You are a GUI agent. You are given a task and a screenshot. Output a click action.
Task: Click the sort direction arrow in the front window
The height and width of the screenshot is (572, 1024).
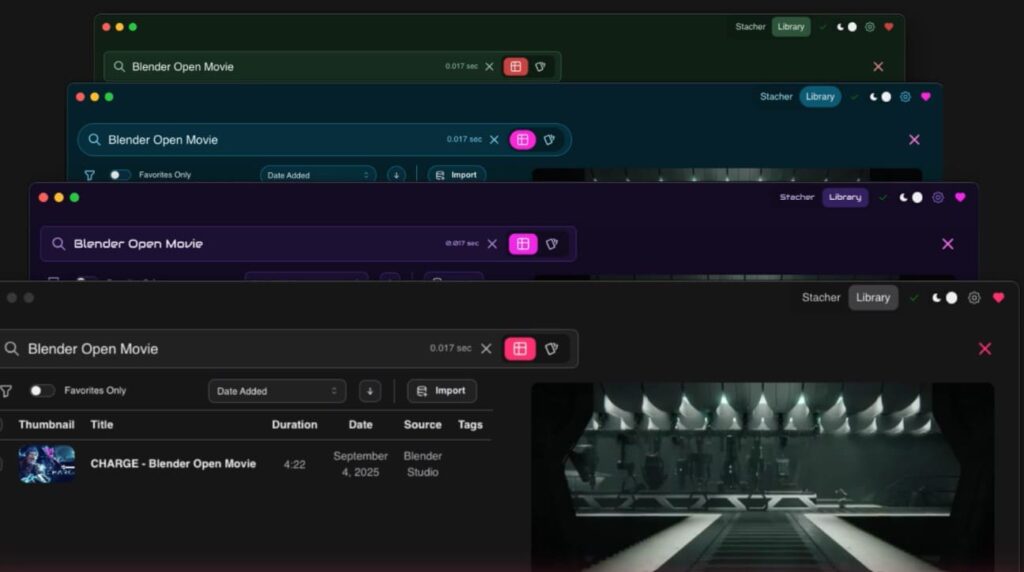pyautogui.click(x=370, y=391)
